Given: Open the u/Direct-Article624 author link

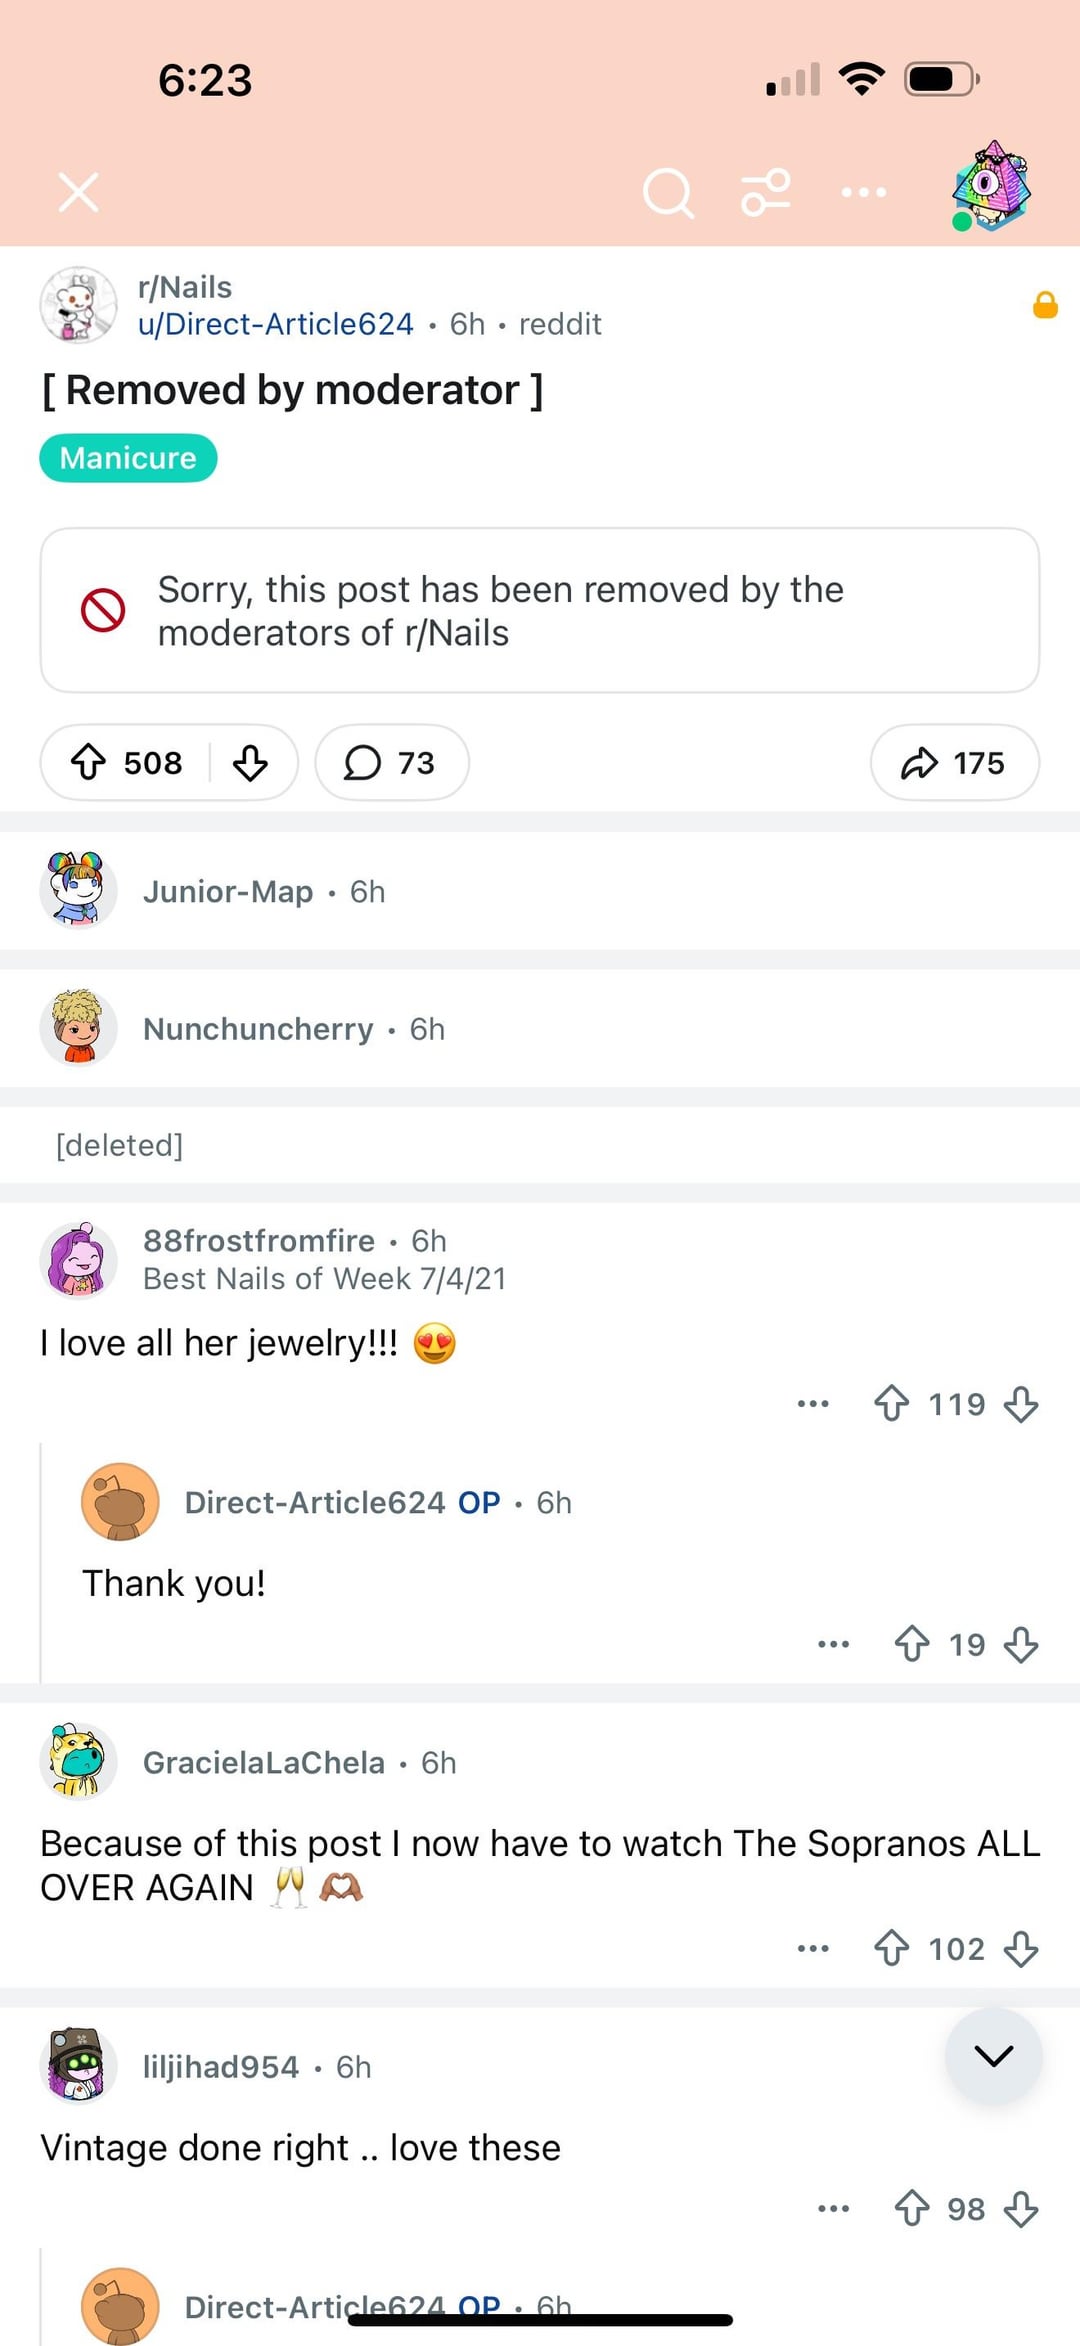Looking at the screenshot, I should [276, 324].
